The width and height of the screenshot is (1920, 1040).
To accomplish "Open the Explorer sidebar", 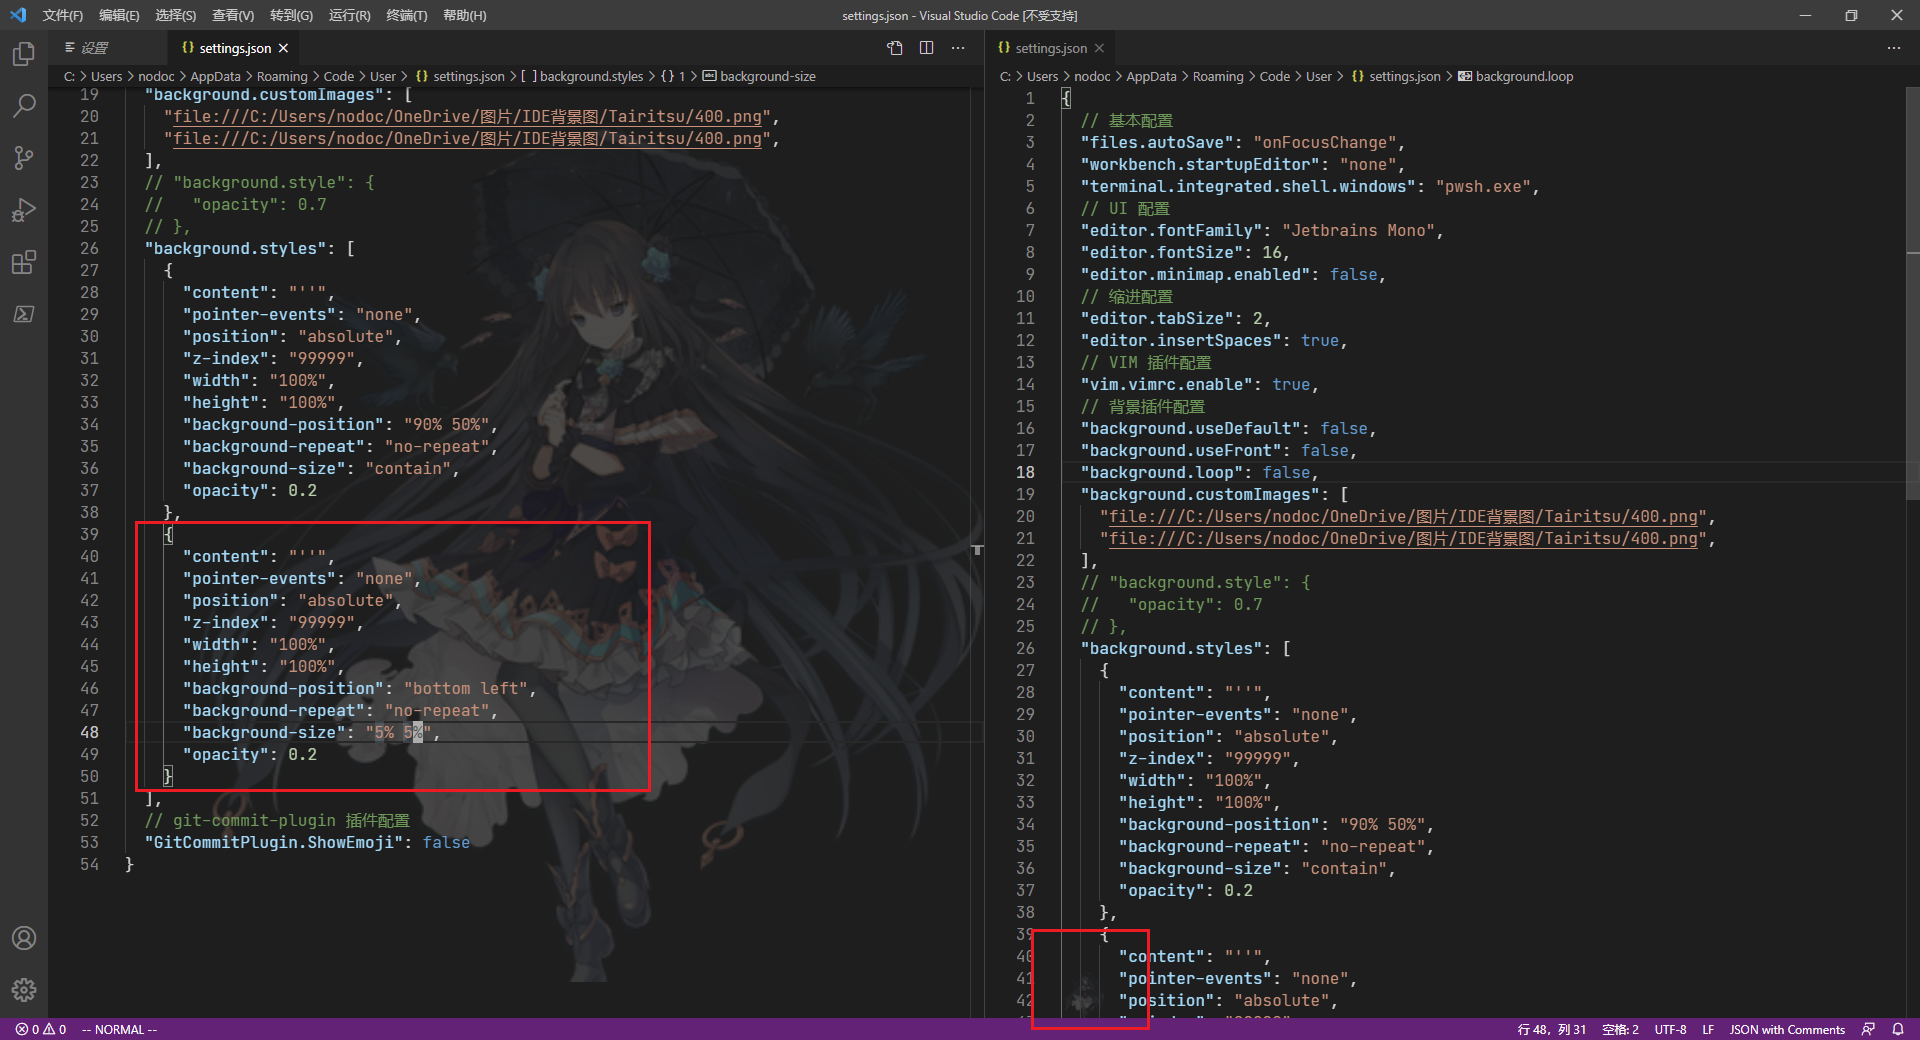I will [24, 54].
